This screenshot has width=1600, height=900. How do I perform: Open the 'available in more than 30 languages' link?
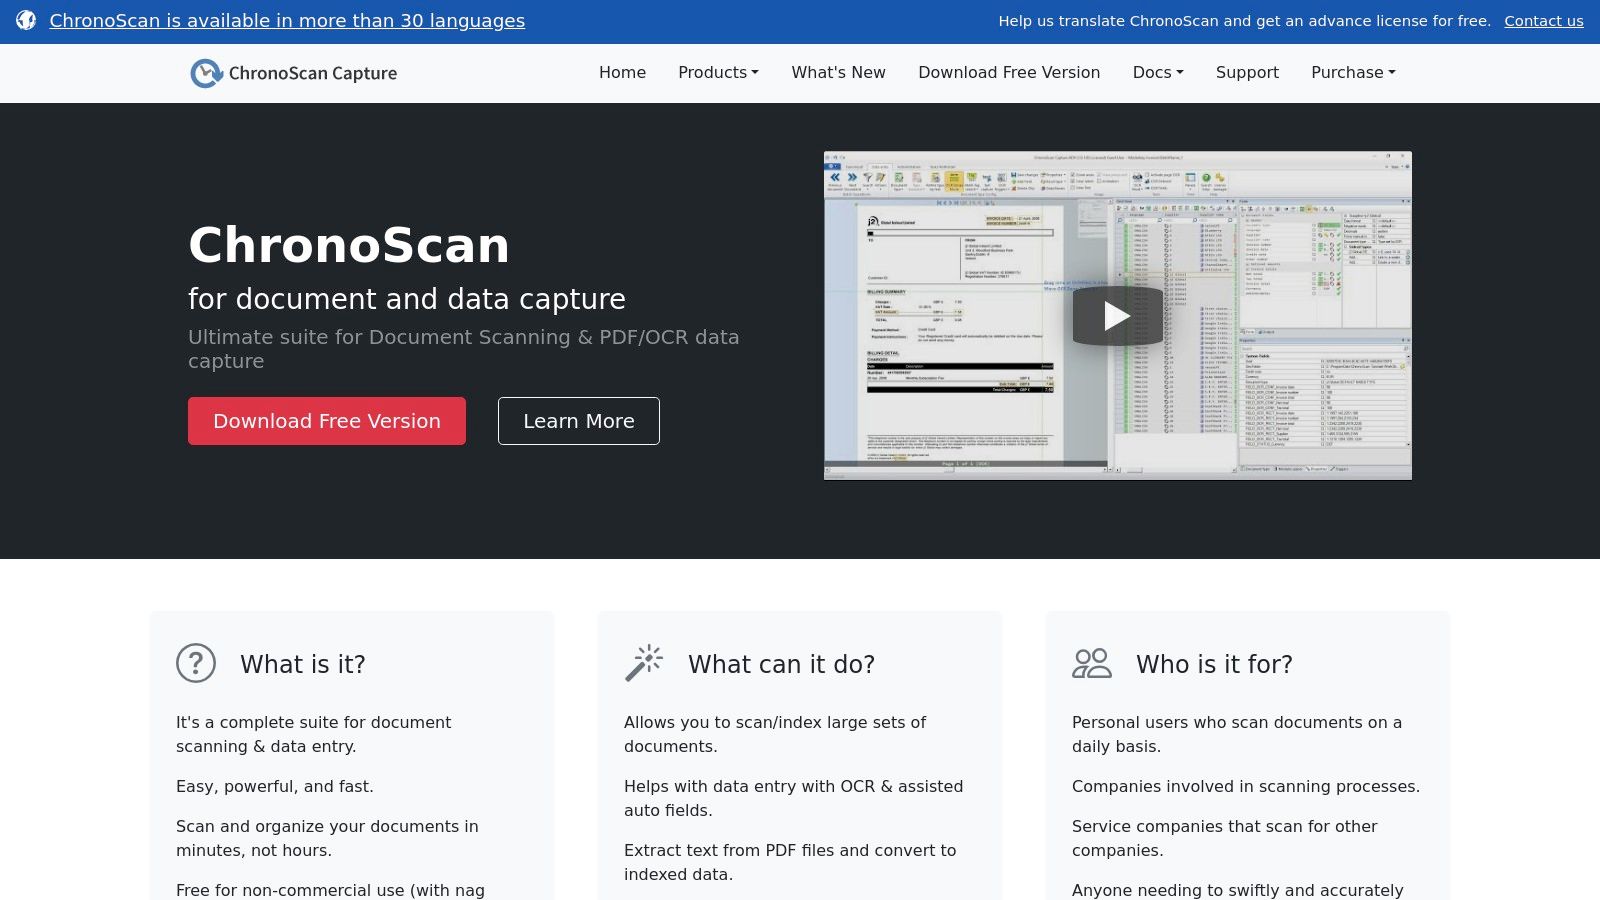[x=287, y=20]
